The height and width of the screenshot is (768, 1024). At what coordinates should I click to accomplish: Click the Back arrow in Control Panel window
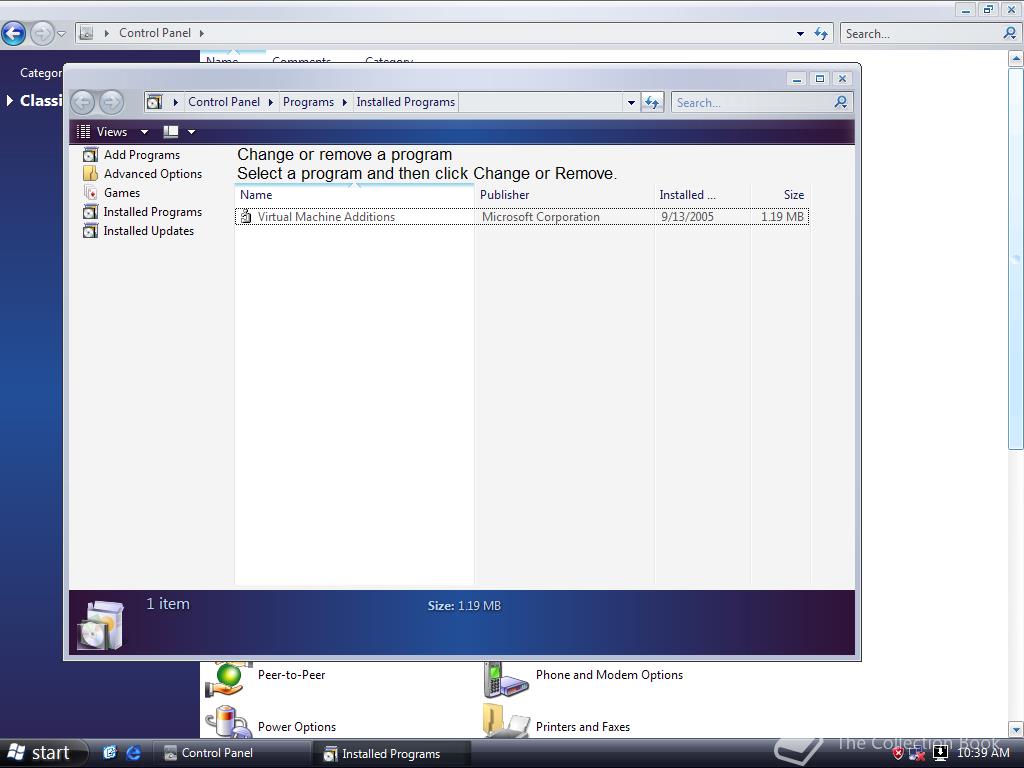(x=13, y=33)
